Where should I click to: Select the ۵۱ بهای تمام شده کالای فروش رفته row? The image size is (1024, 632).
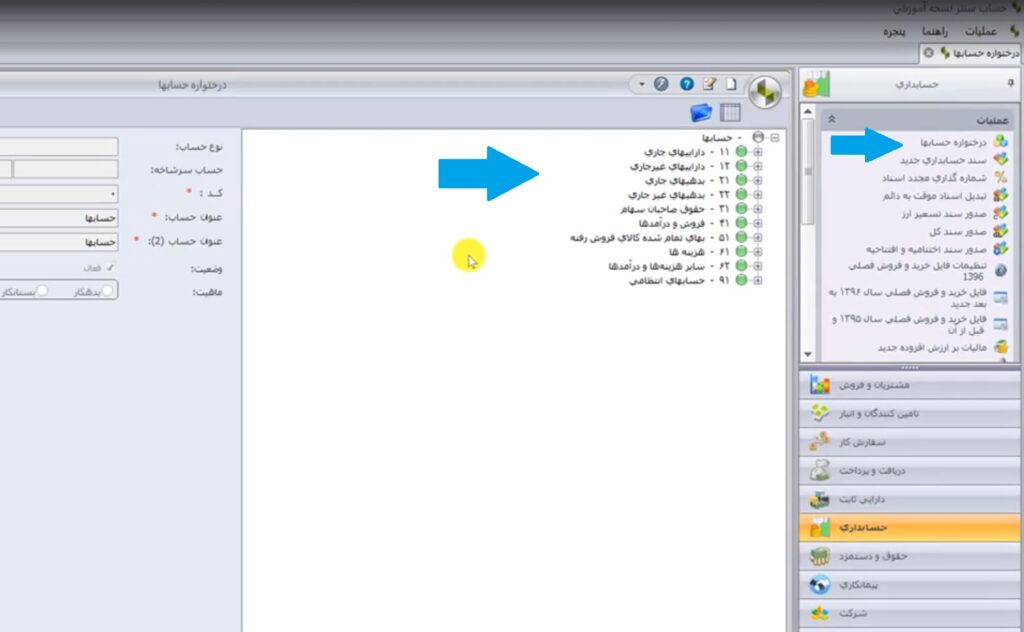click(x=650, y=238)
